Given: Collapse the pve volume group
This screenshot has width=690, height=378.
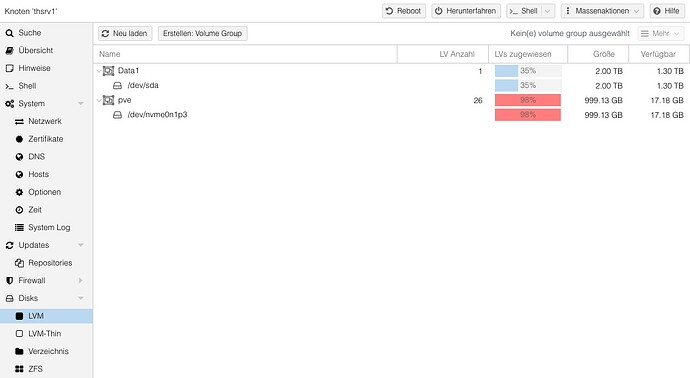Looking at the screenshot, I should point(99,100).
